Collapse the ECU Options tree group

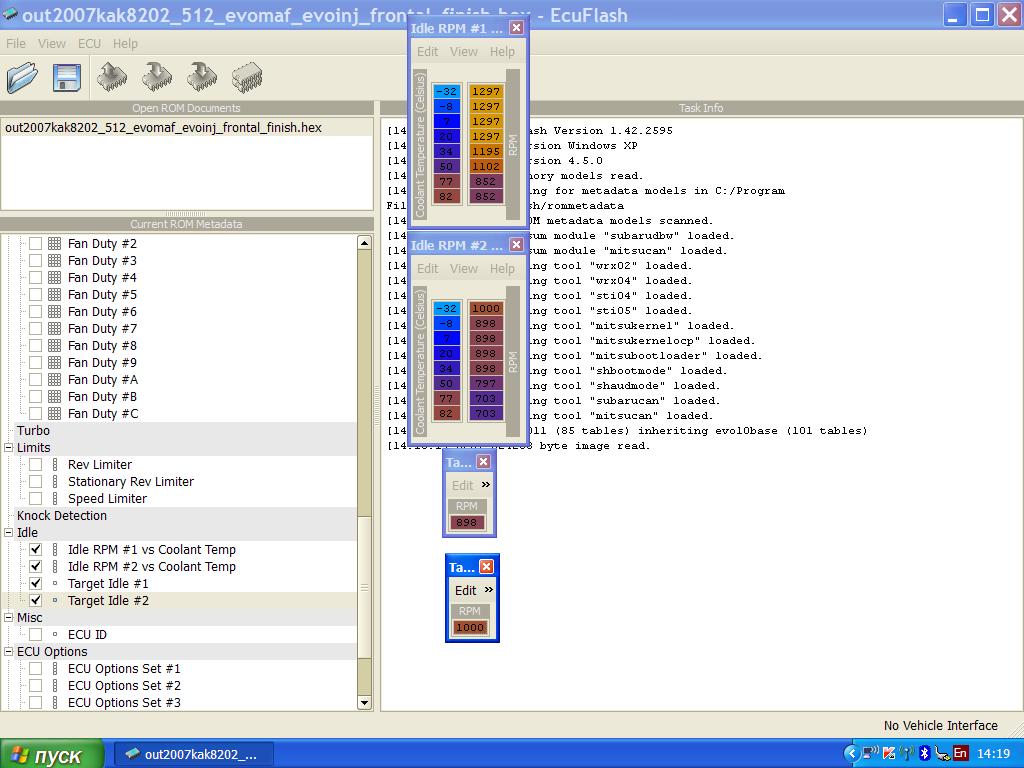click(8, 652)
